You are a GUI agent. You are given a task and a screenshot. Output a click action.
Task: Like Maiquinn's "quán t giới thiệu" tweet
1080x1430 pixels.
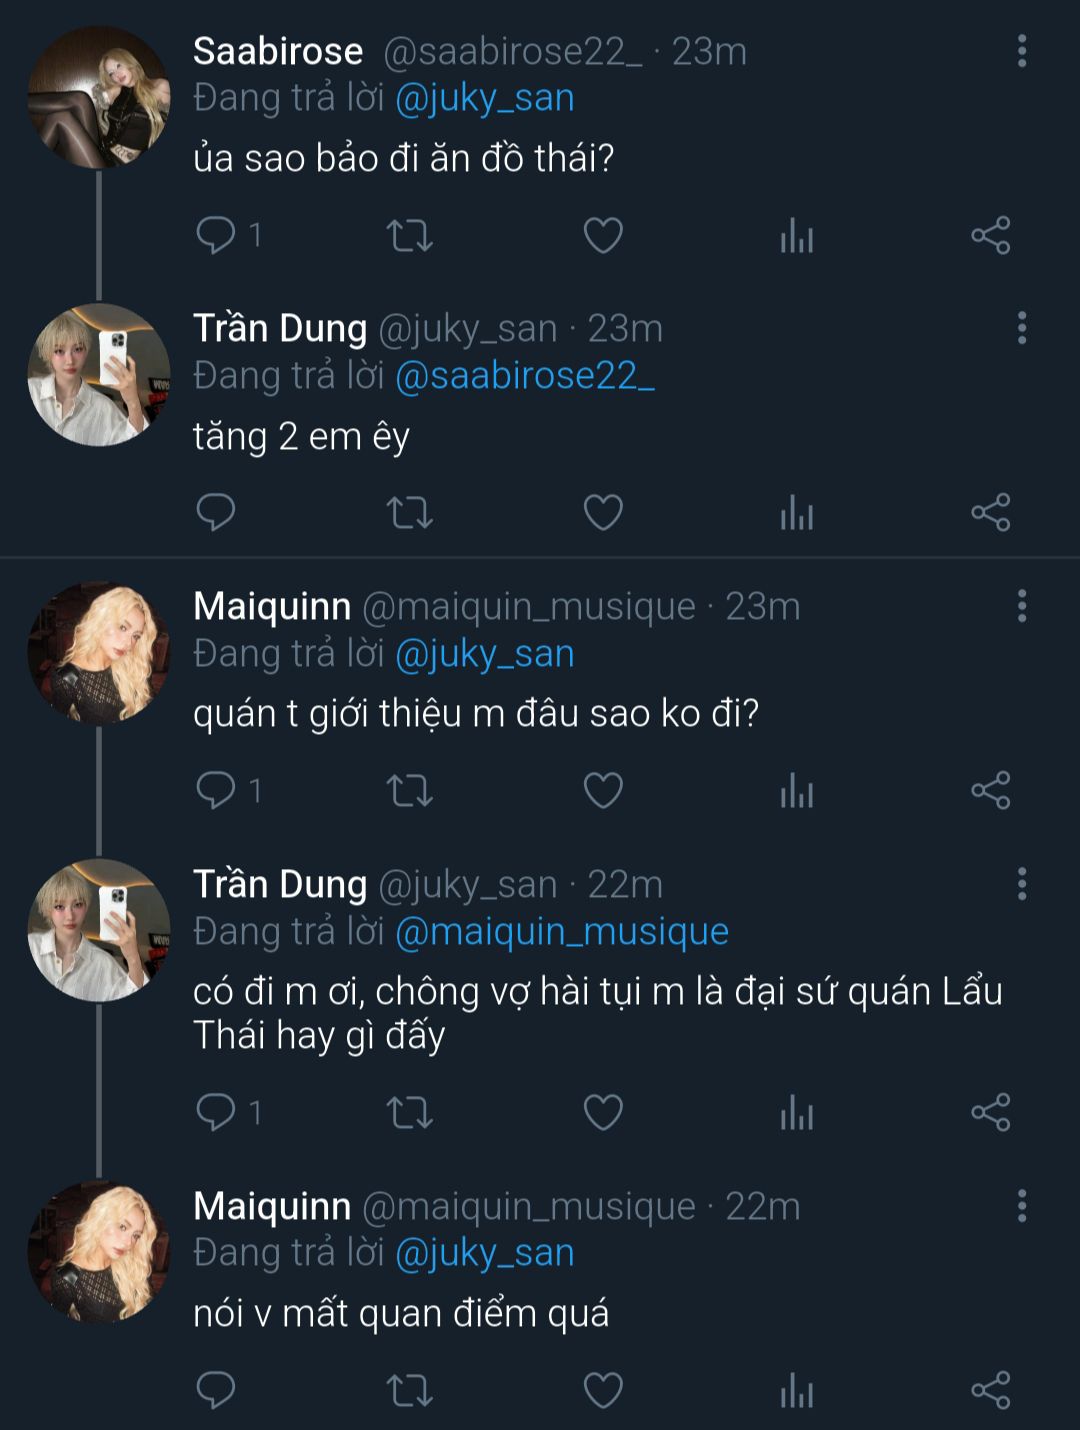coord(603,791)
